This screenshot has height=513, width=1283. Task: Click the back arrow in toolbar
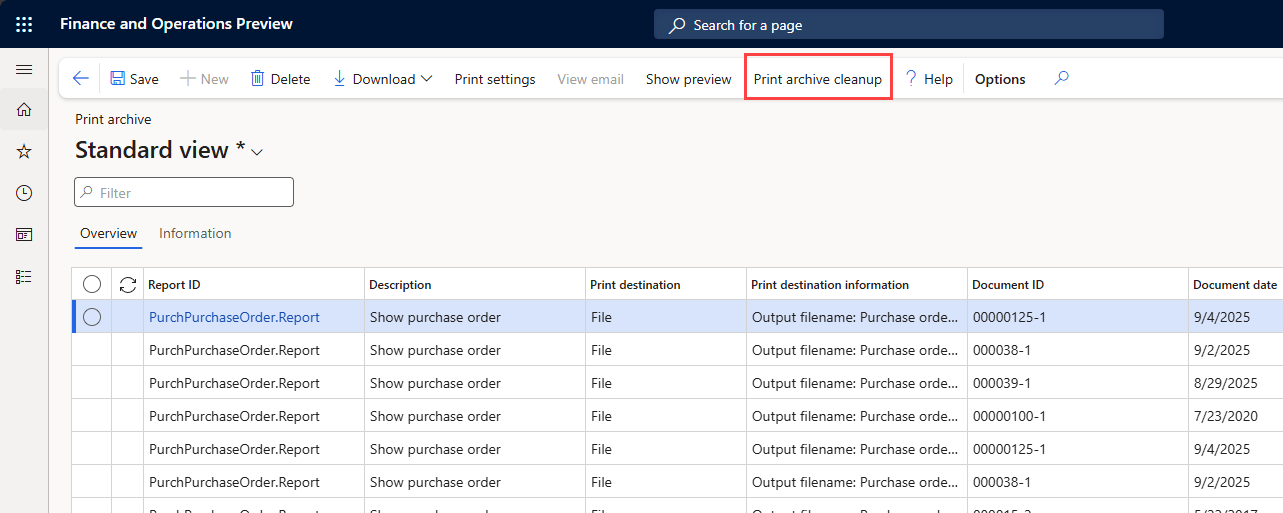81,79
